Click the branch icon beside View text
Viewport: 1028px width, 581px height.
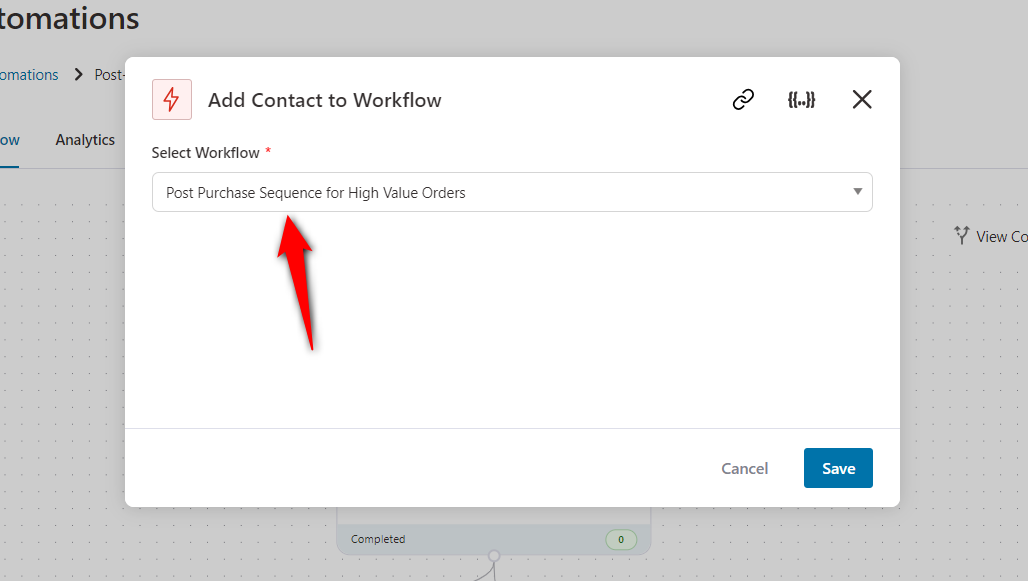coord(962,236)
